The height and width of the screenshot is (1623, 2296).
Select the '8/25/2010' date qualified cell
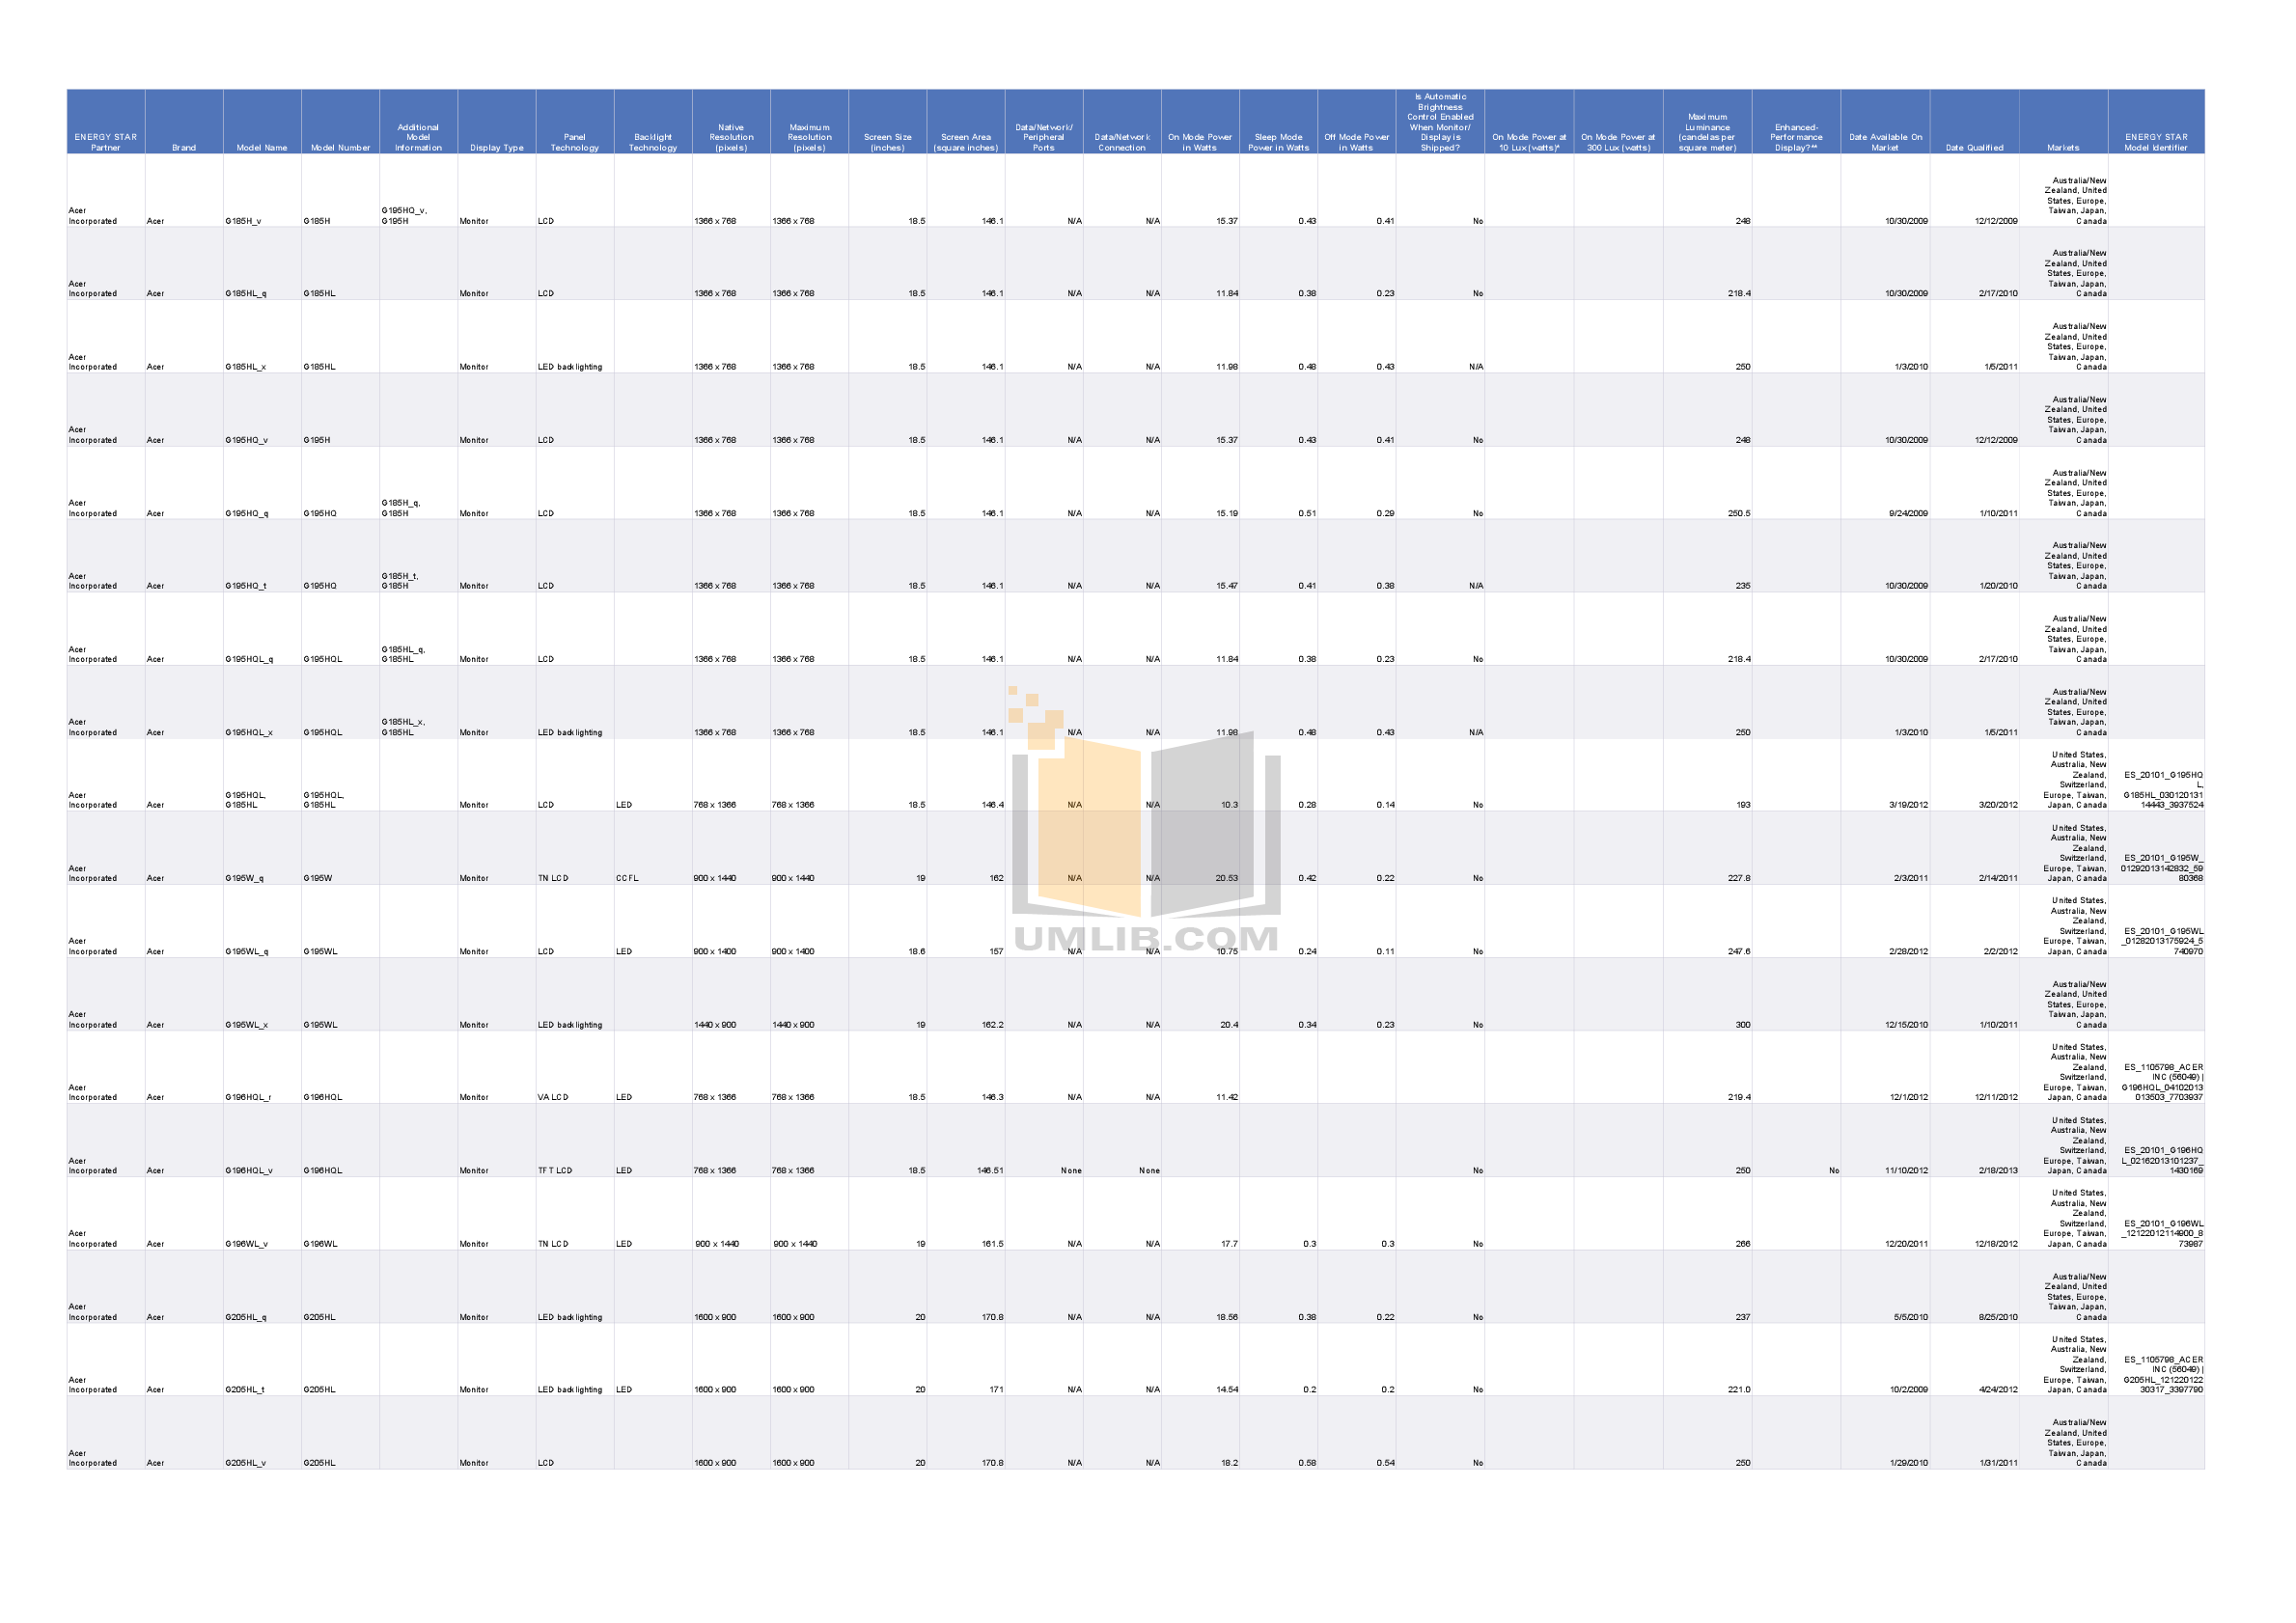coord(1998,1317)
